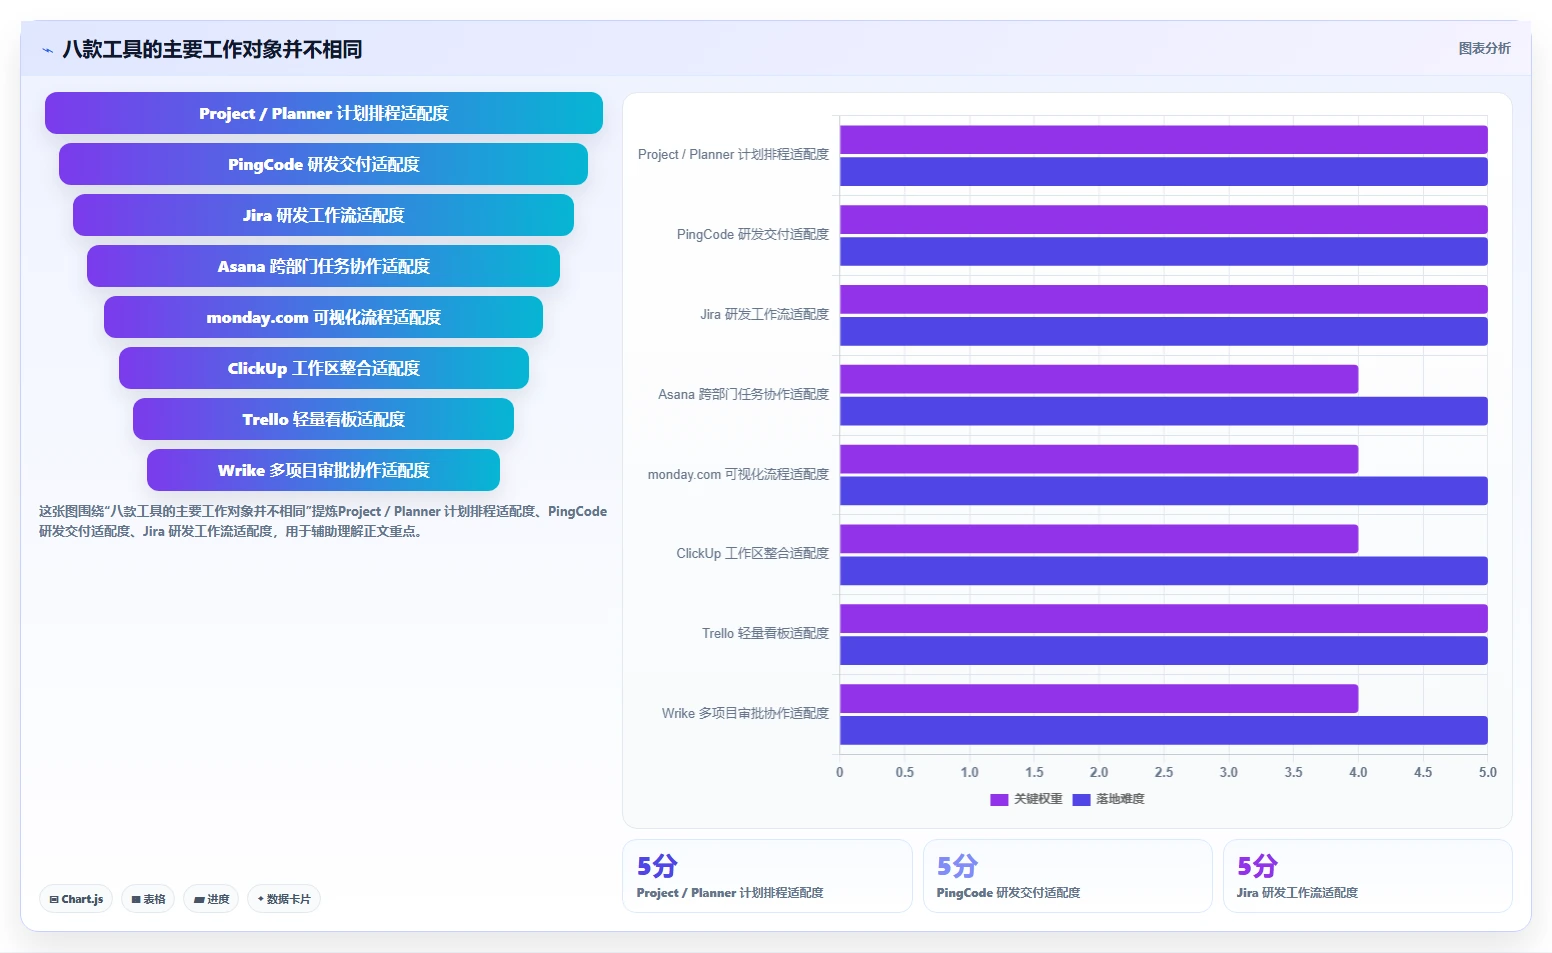Click the x-axis tick value 3.0
Screen dimensions: 1552x953
(x=1229, y=773)
